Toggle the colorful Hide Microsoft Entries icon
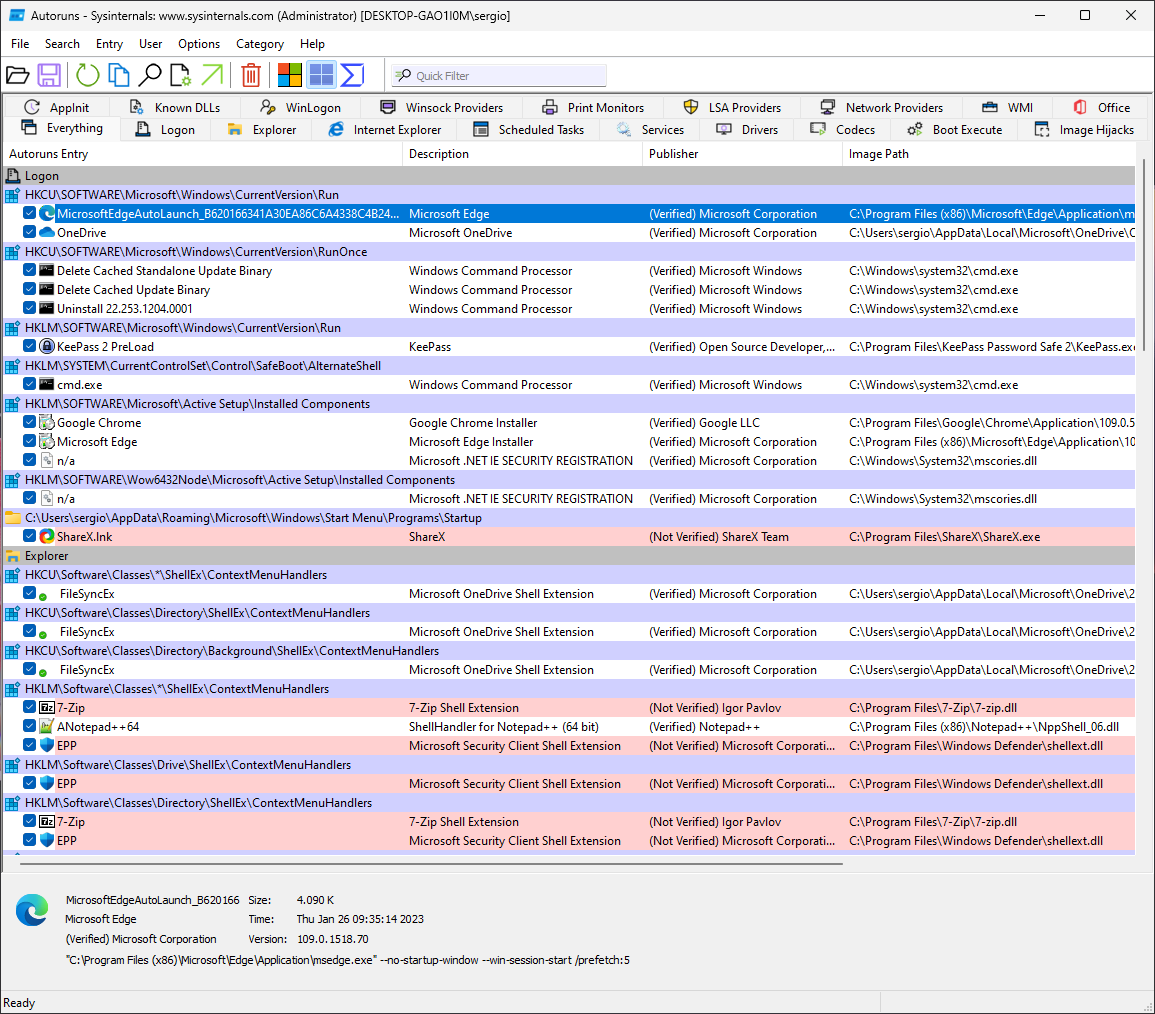The image size is (1155, 1014). [290, 75]
